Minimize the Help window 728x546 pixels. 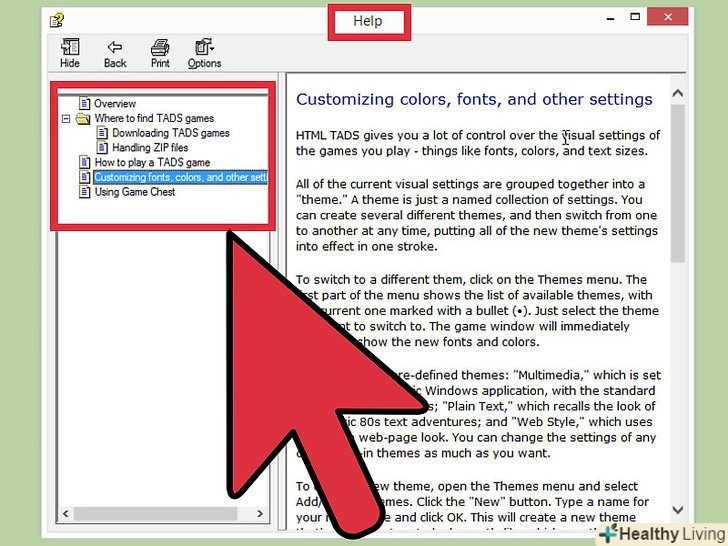[611, 18]
